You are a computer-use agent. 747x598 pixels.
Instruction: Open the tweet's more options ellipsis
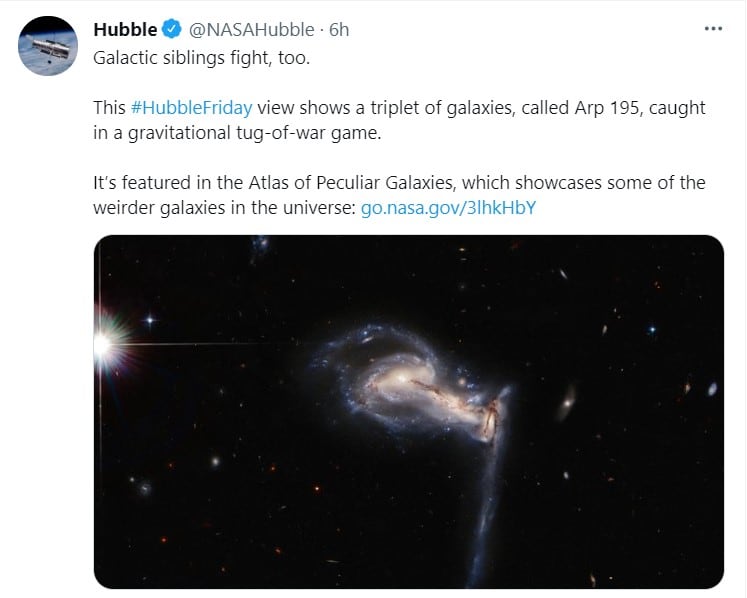click(x=712, y=29)
